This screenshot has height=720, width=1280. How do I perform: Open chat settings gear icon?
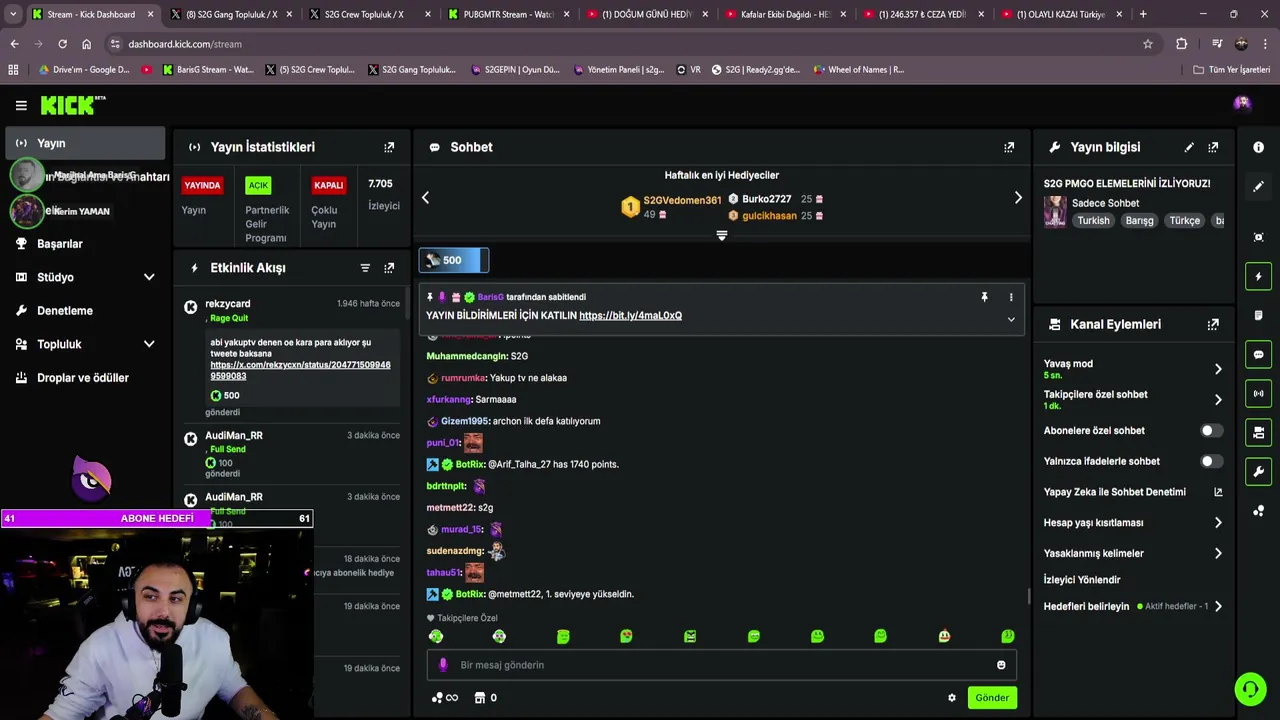(952, 698)
